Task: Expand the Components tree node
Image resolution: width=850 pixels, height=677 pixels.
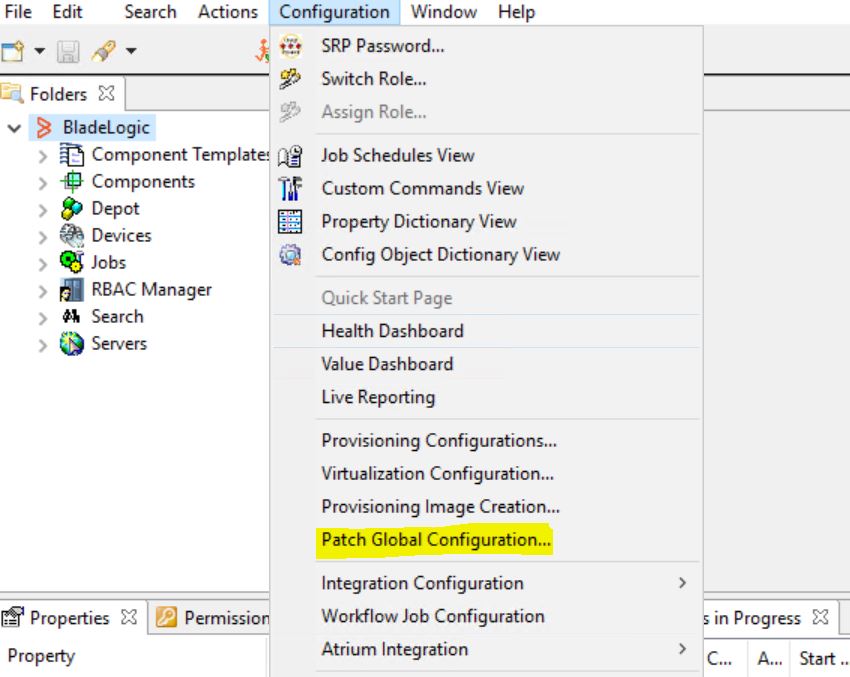Action: click(x=42, y=183)
